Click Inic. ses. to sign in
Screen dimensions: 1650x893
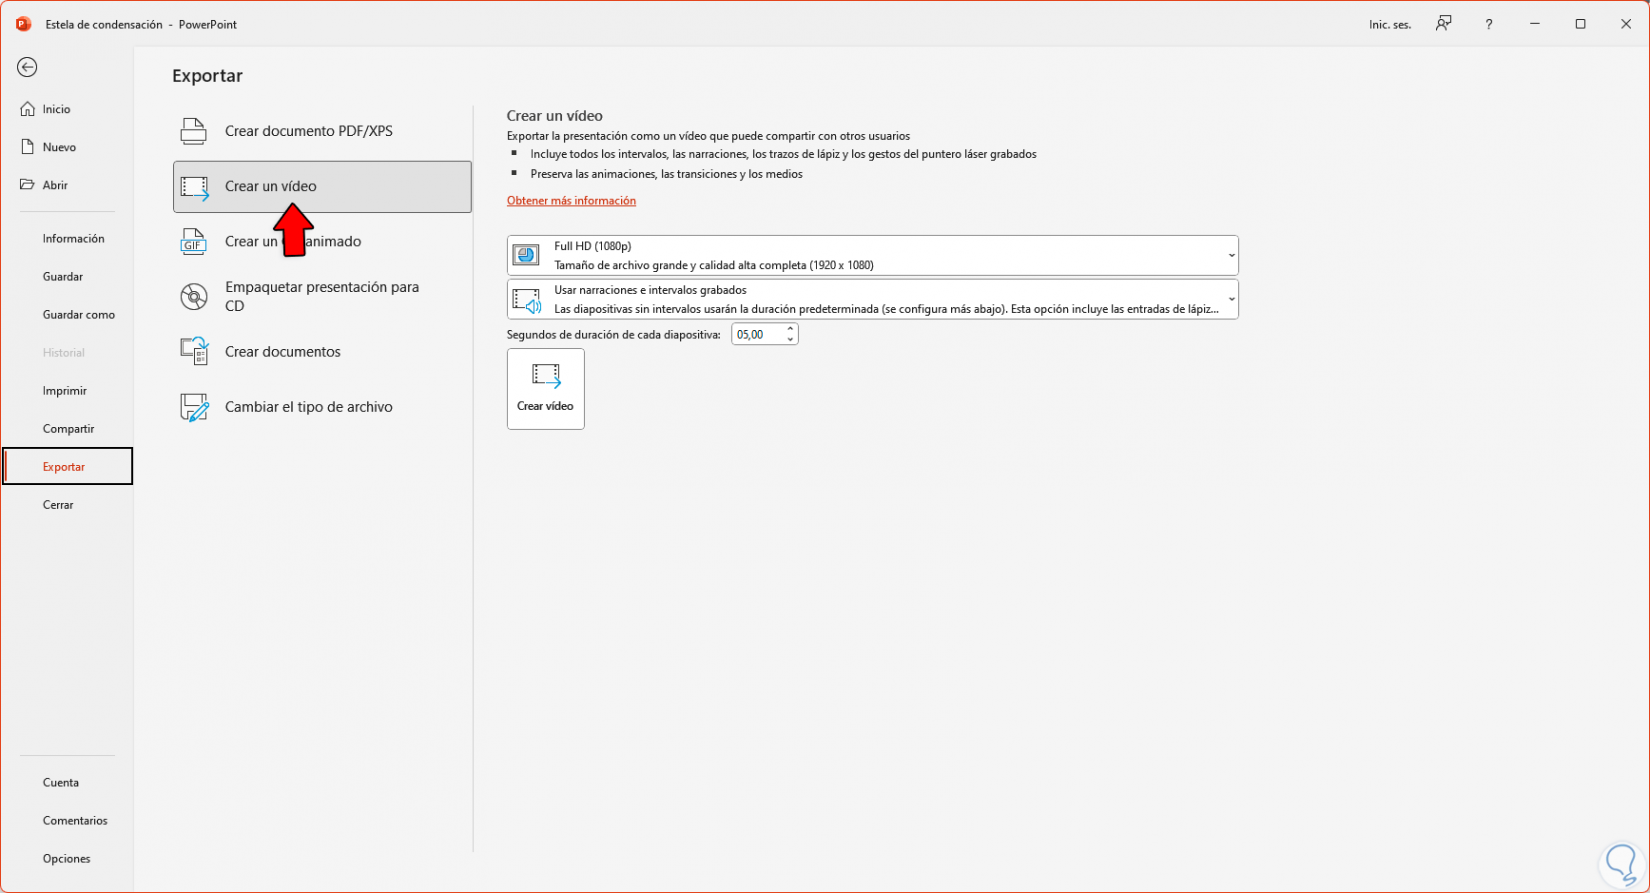click(1390, 25)
